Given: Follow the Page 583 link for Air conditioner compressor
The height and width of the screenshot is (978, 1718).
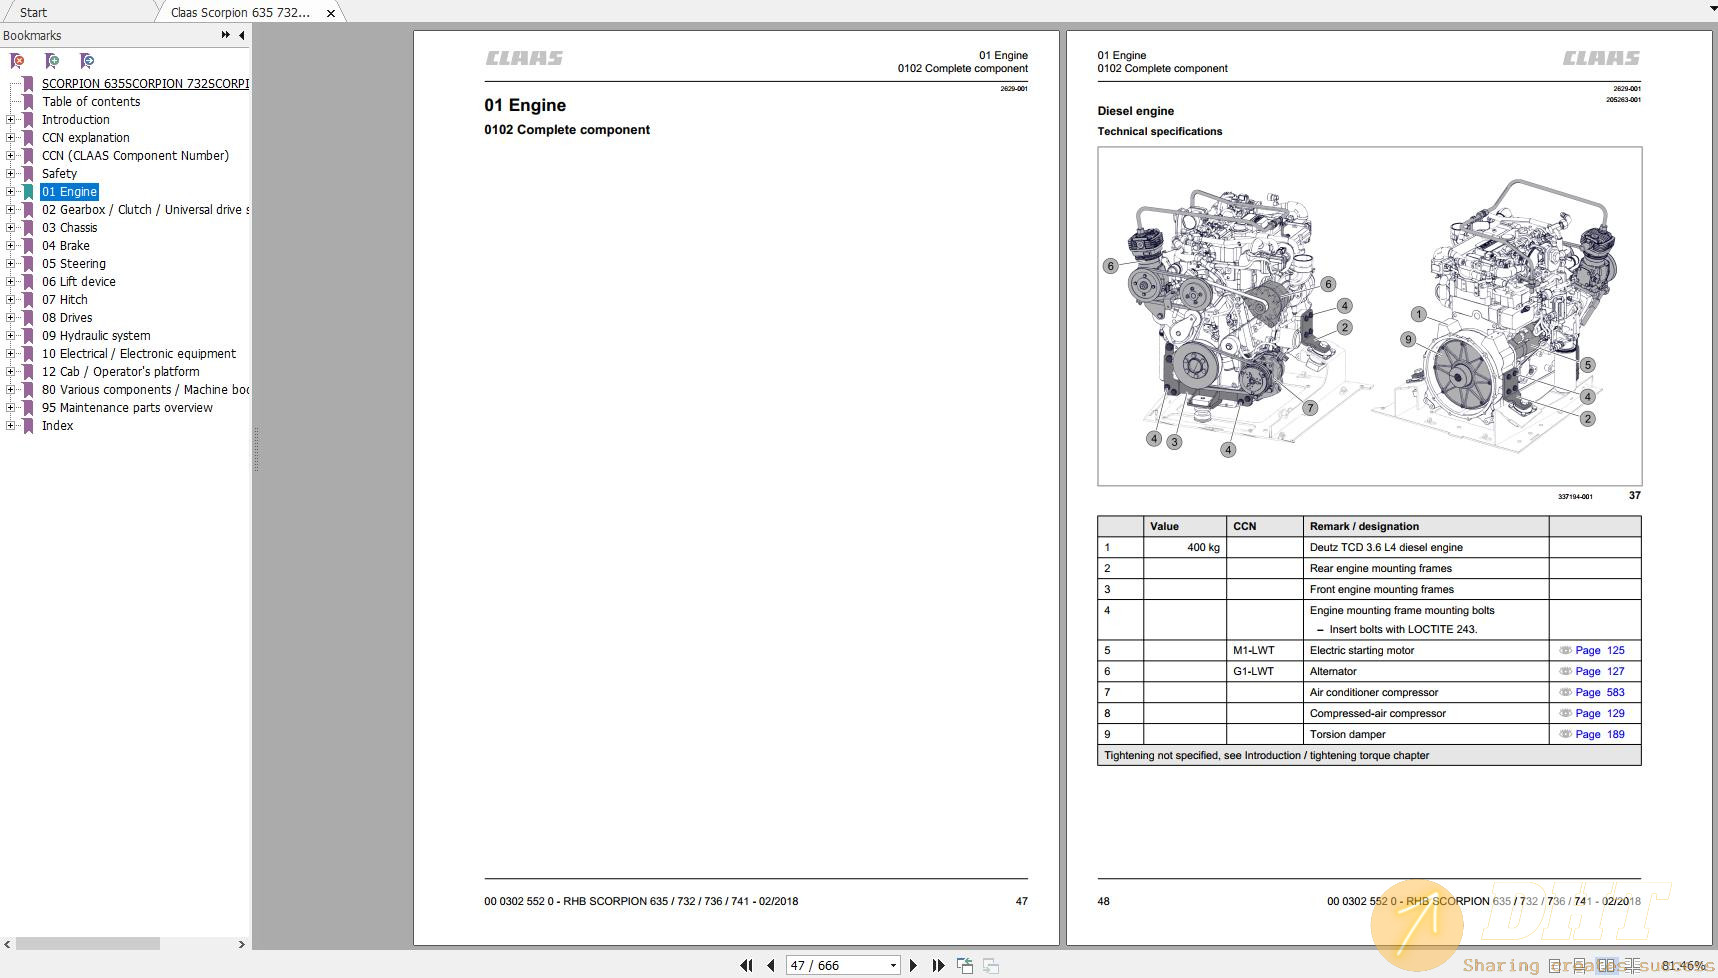Looking at the screenshot, I should point(1600,692).
